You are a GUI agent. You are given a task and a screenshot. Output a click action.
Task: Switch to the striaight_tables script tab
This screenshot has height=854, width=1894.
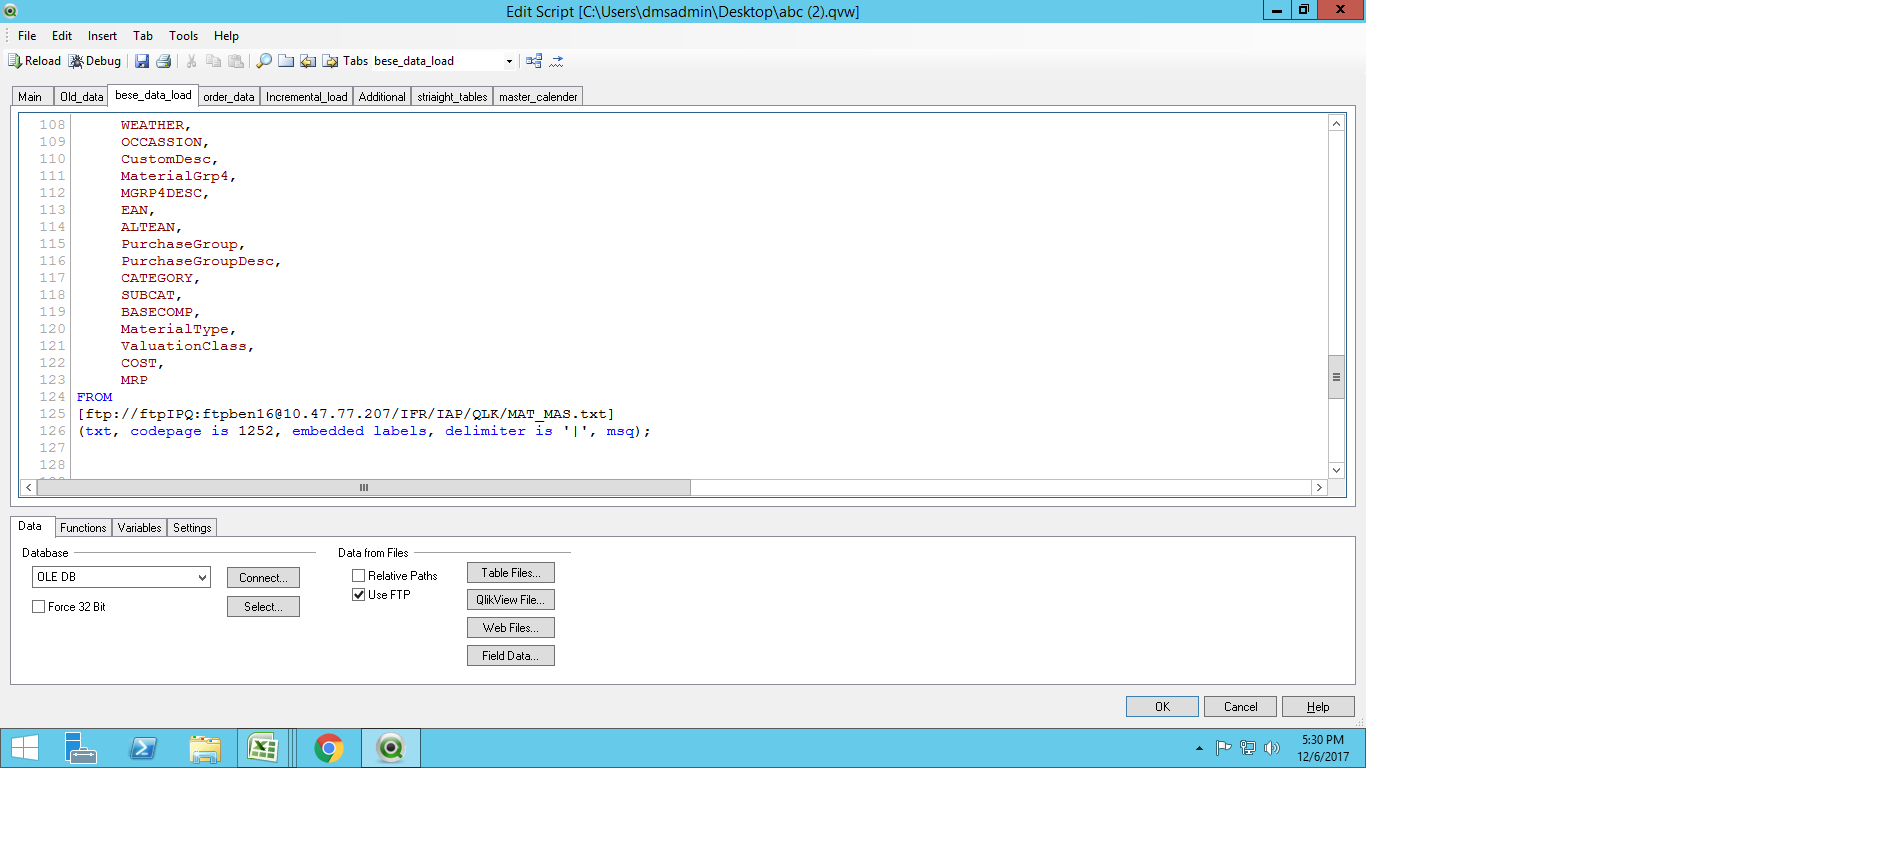452,97
